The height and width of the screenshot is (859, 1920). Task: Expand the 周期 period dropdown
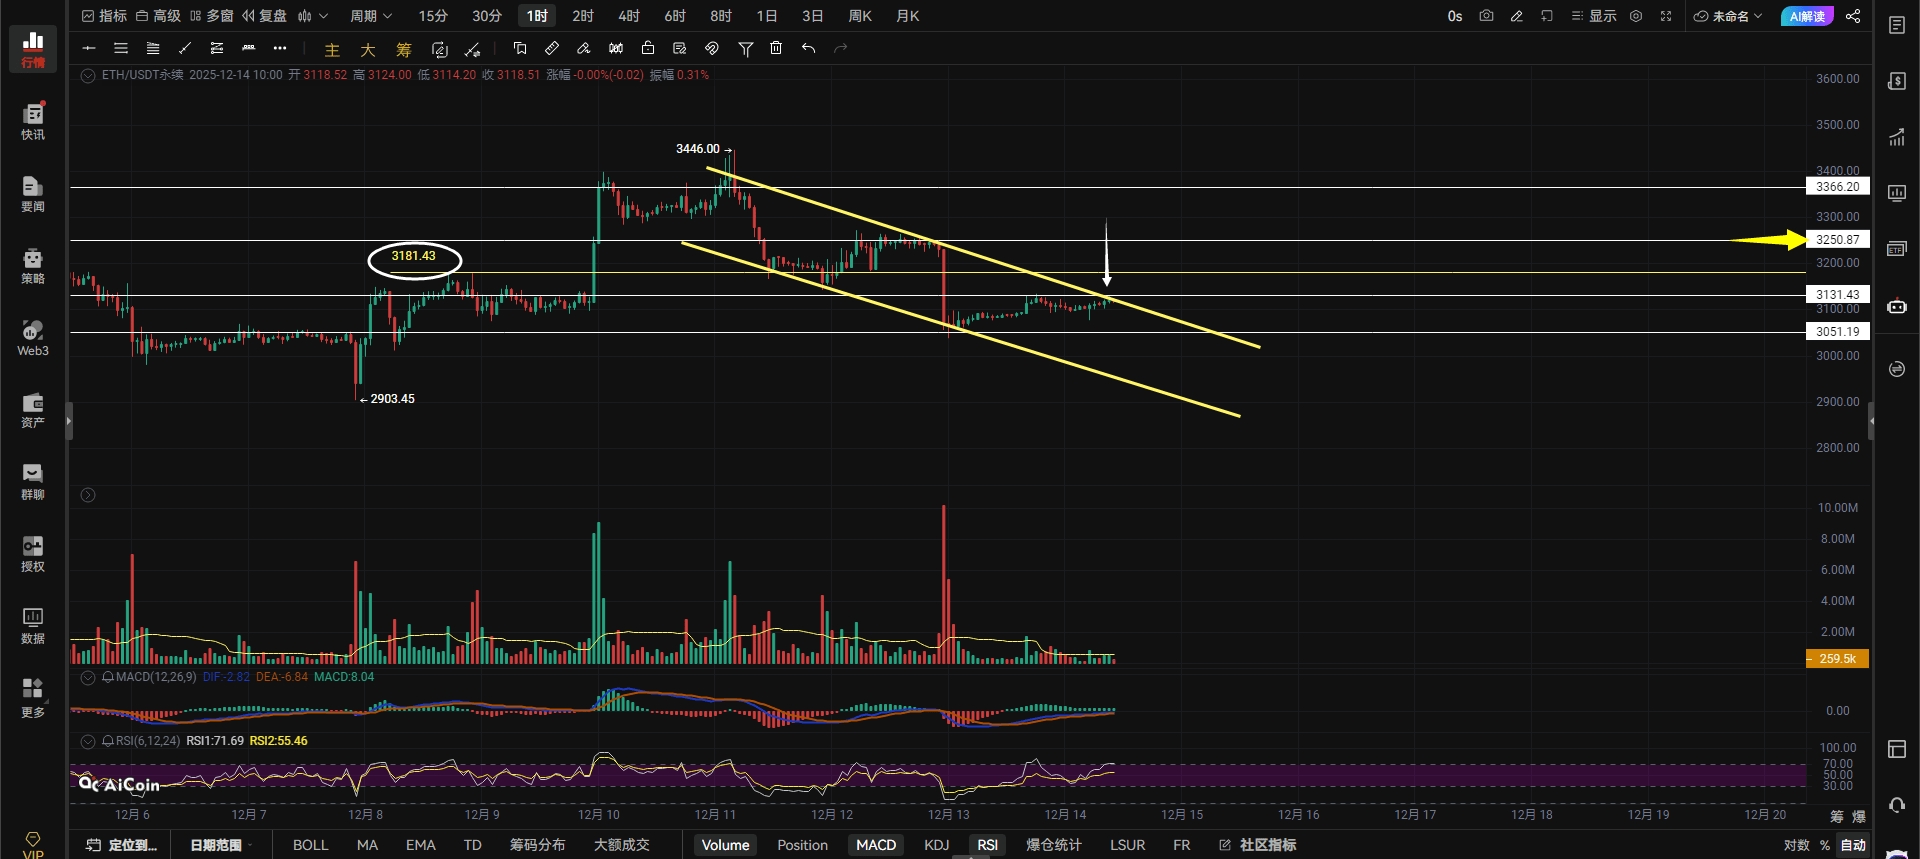[x=371, y=16]
